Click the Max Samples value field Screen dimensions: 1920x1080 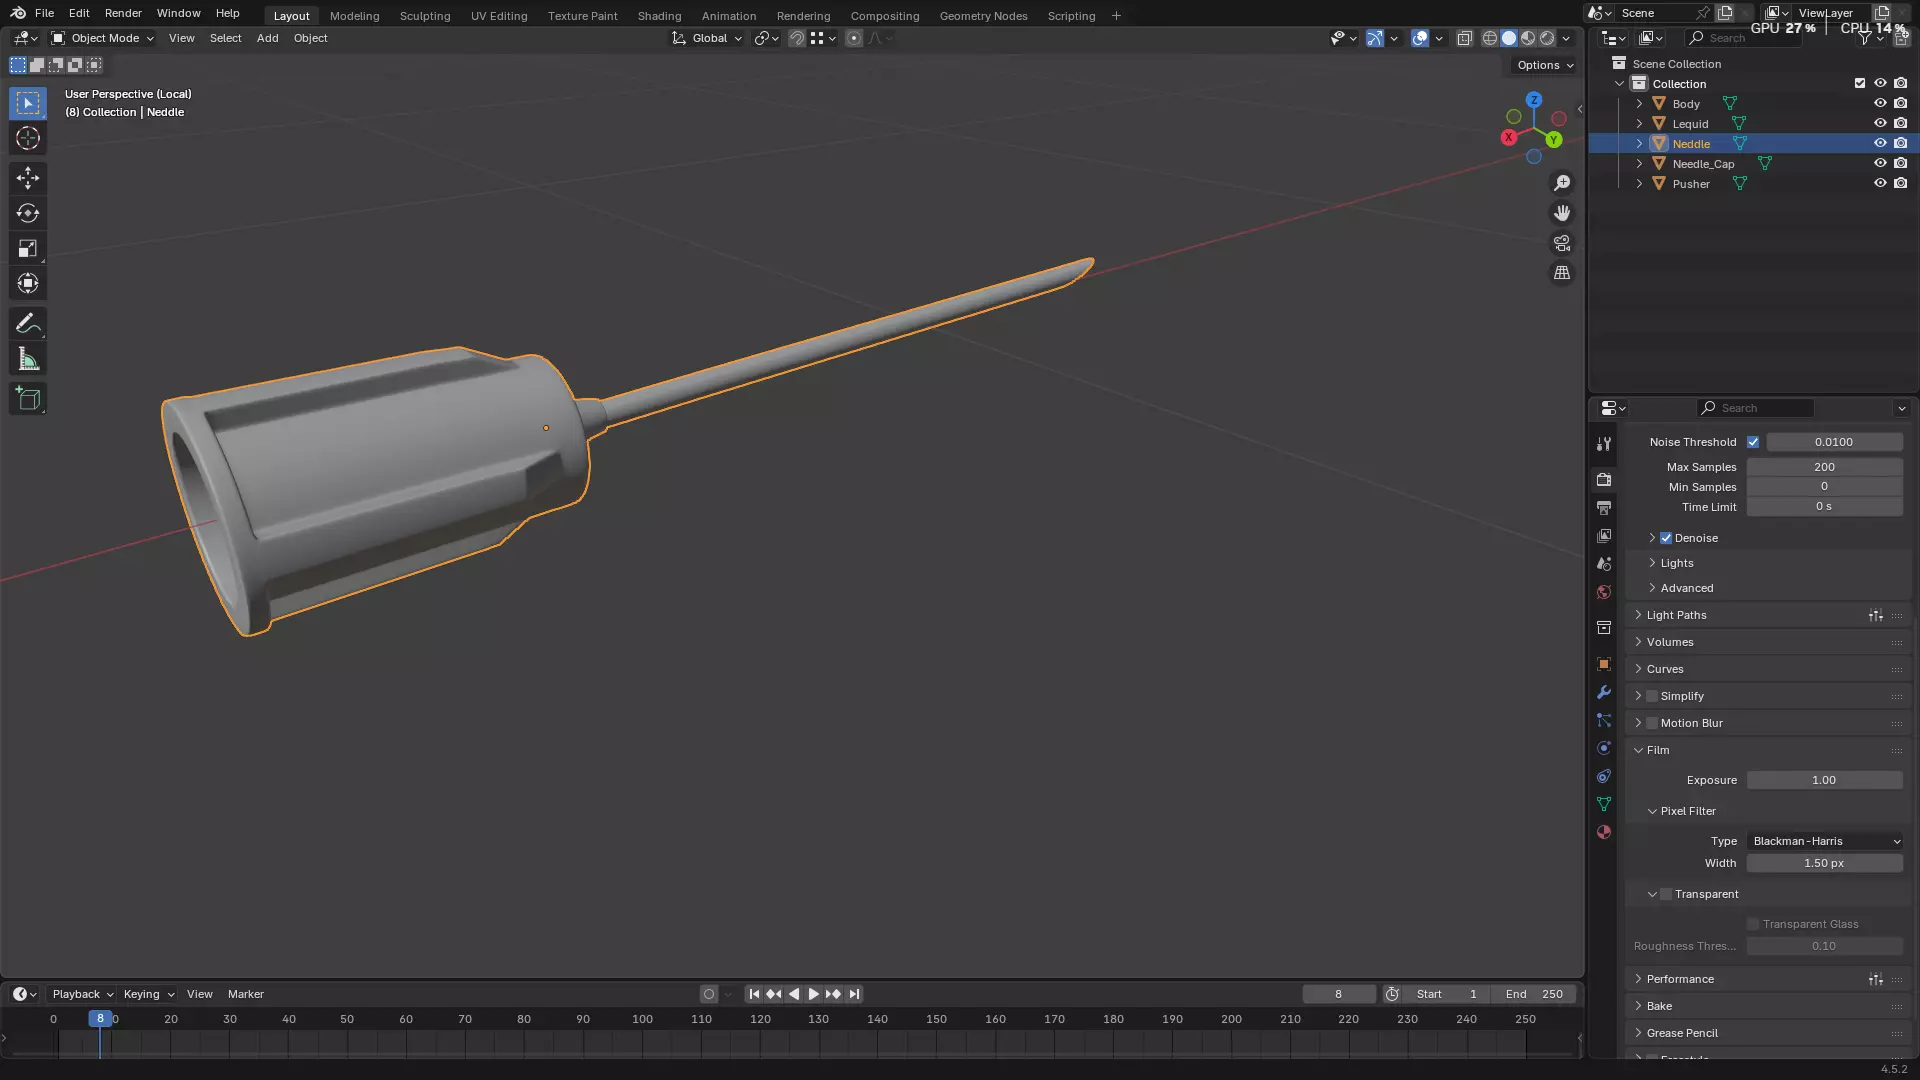1824,467
